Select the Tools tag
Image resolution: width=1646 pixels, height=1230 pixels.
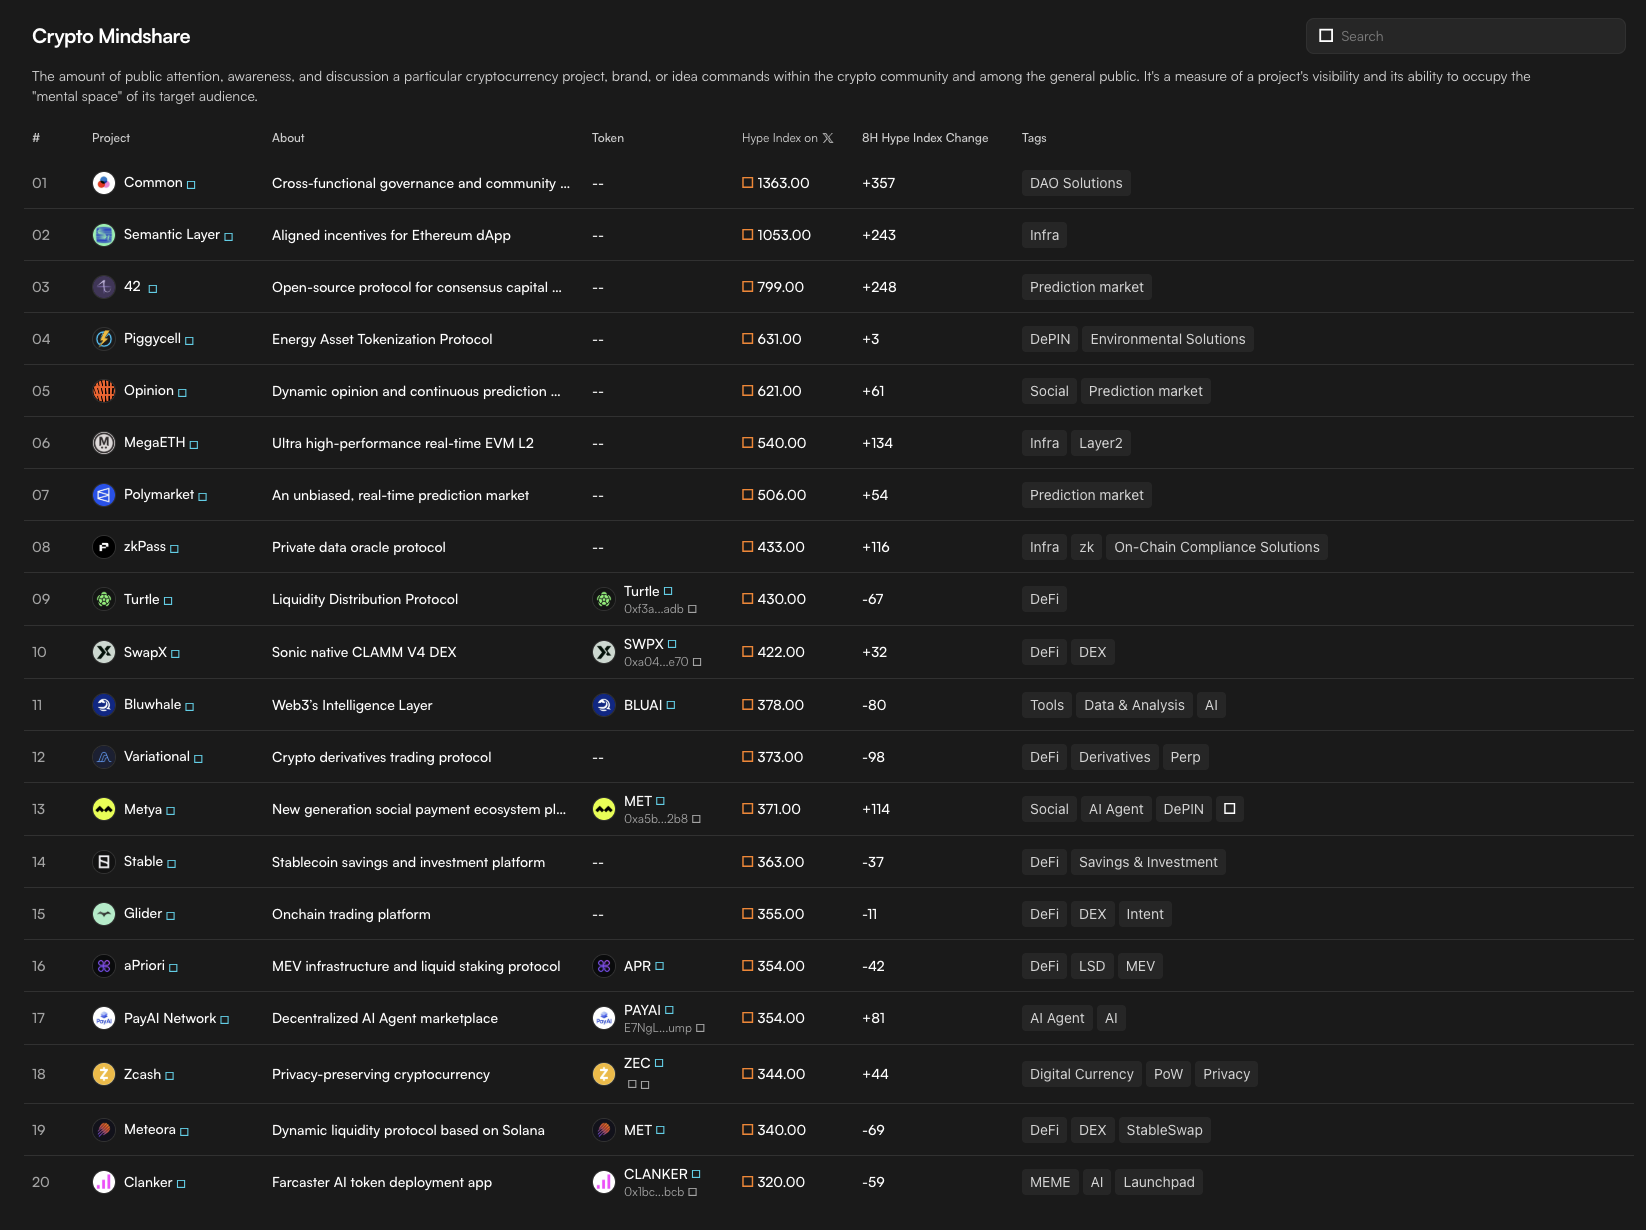click(1047, 705)
